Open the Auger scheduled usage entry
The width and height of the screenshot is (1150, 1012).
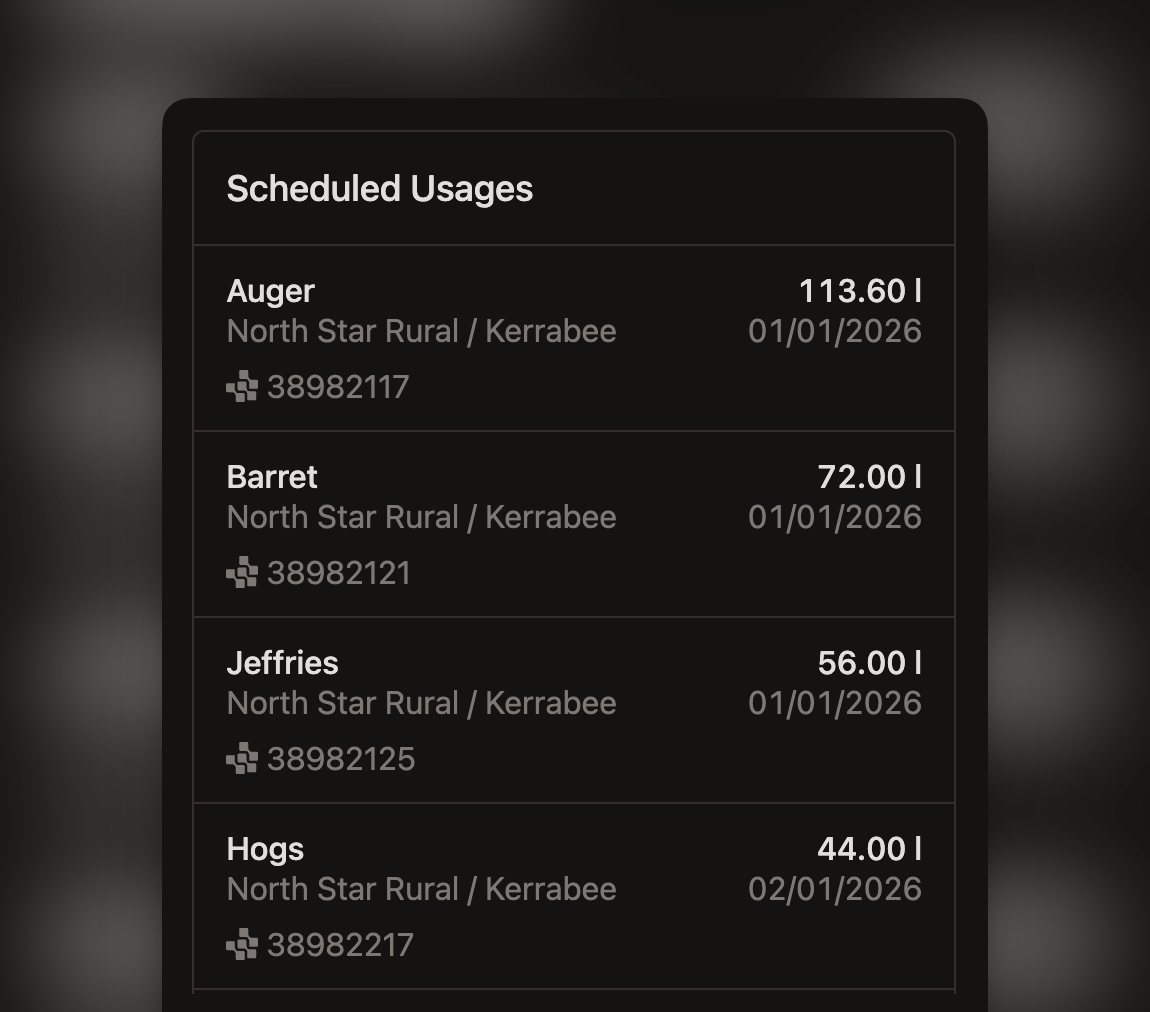(x=575, y=338)
